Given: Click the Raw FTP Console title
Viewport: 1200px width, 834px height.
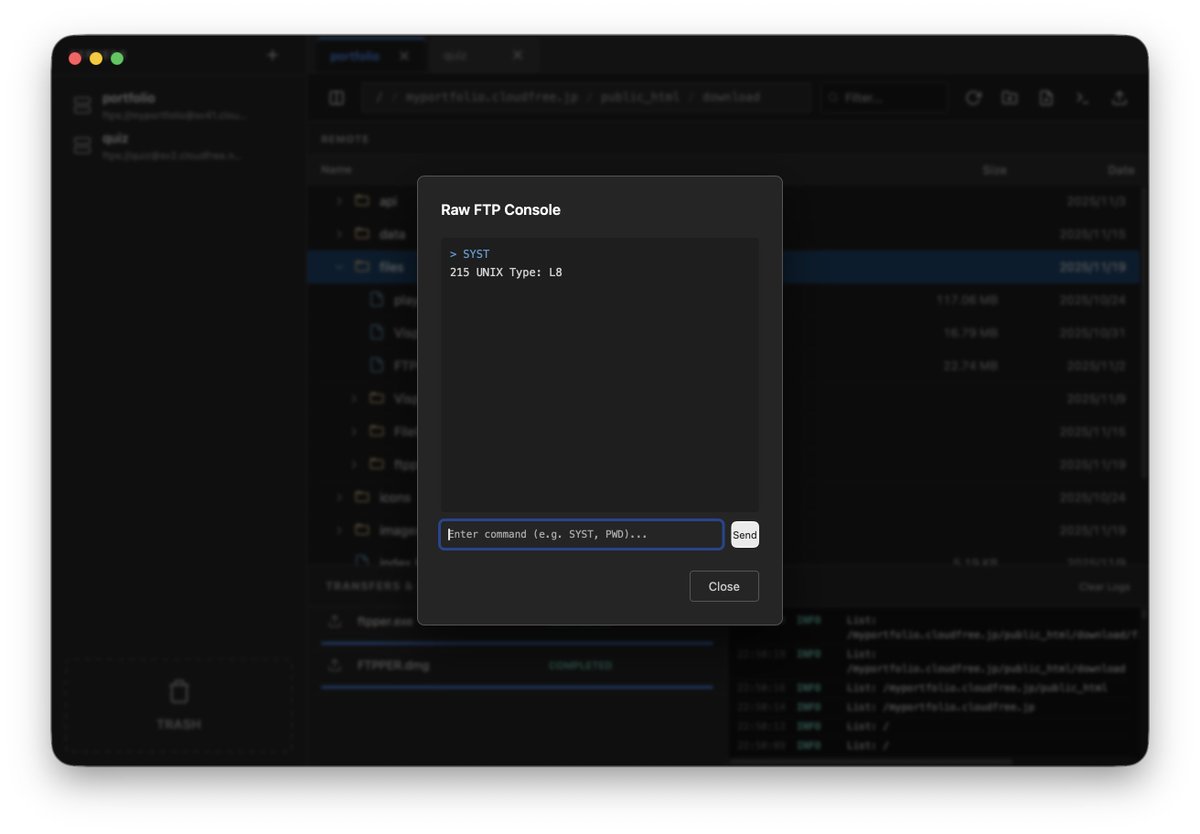Looking at the screenshot, I should click(x=501, y=210).
